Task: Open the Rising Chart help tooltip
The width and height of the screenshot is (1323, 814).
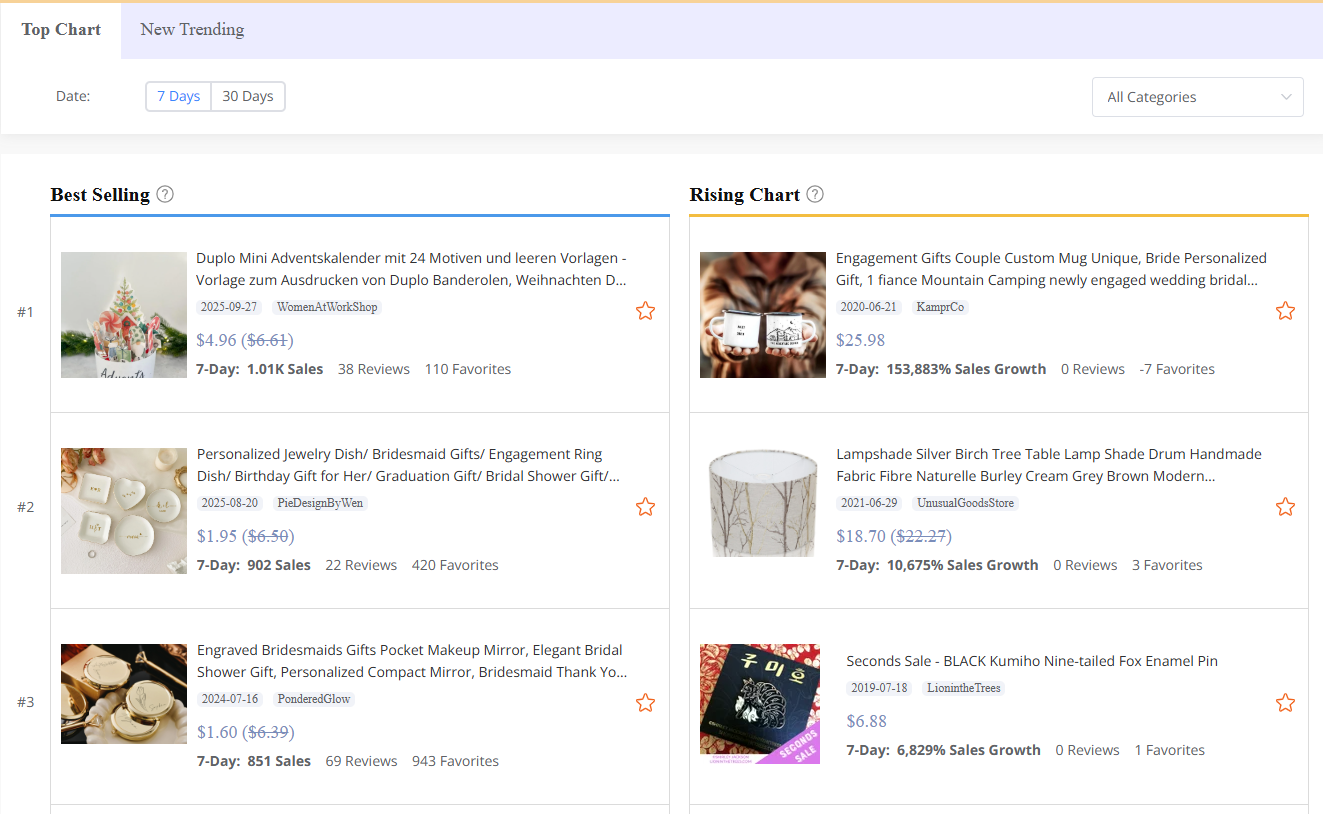Action: (x=815, y=194)
